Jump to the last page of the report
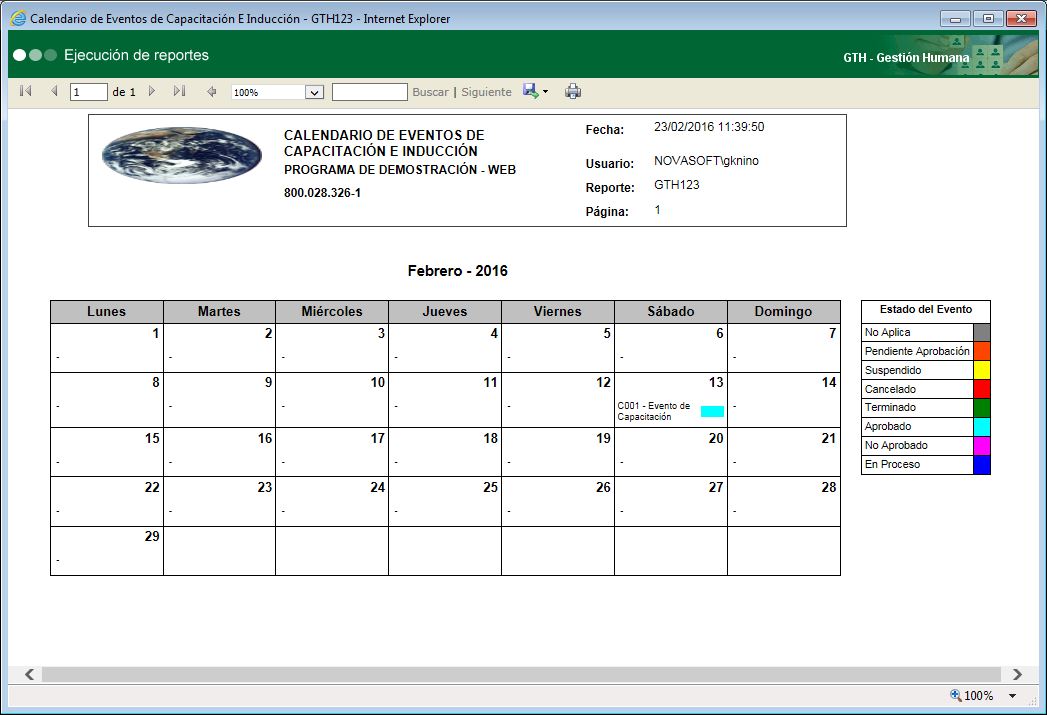1047x715 pixels. pos(178,91)
